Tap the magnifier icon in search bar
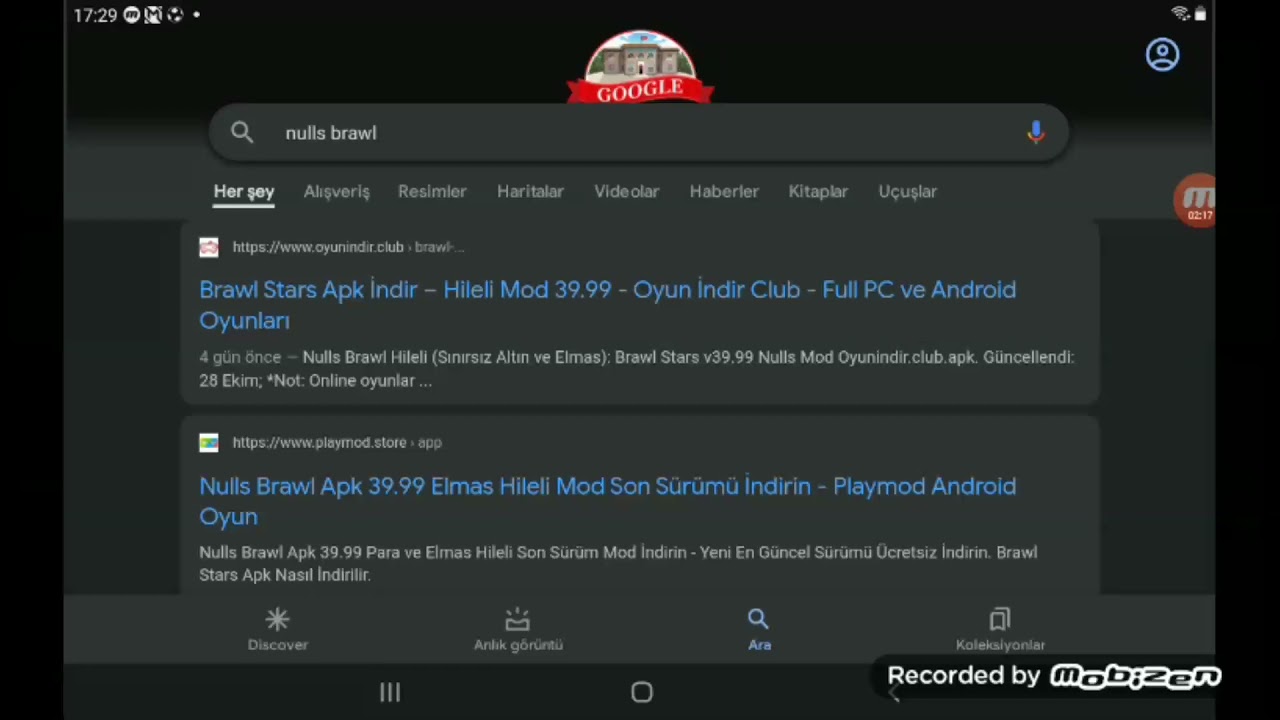 (x=242, y=132)
